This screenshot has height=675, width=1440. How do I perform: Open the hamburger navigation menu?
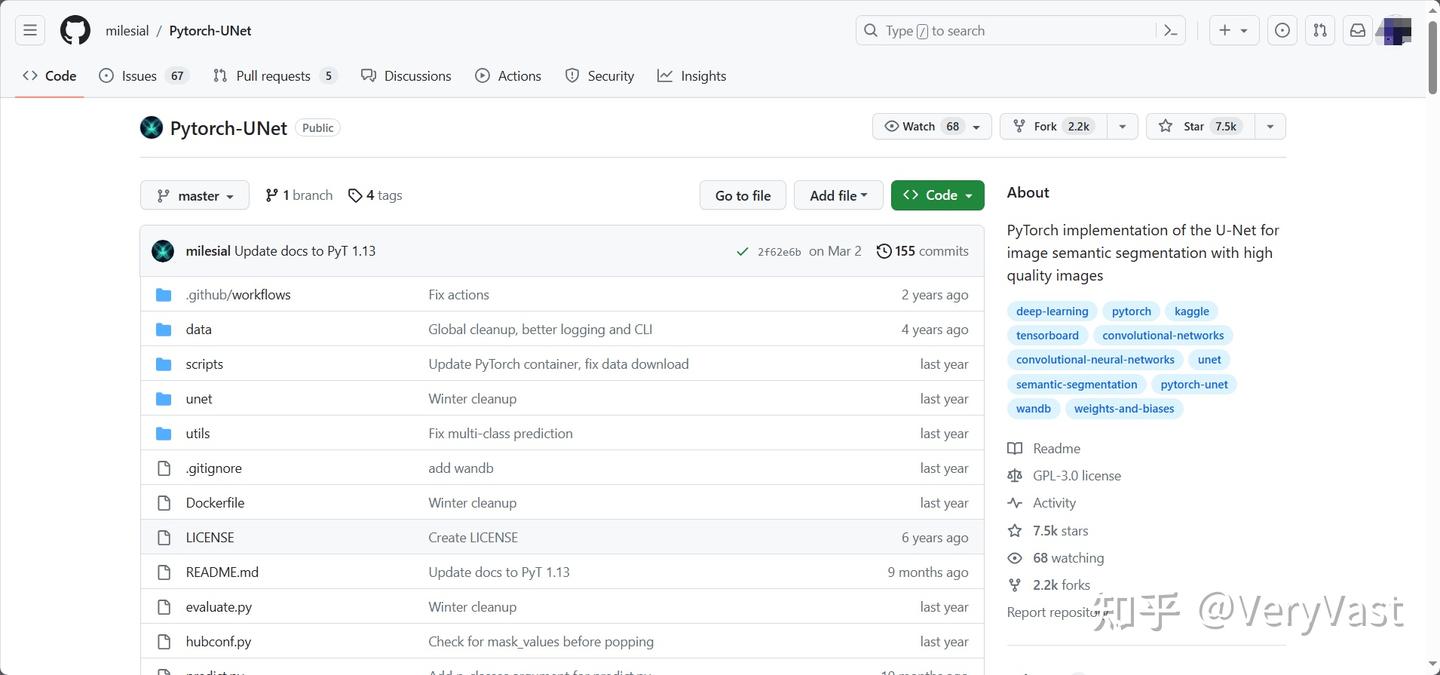click(30, 31)
